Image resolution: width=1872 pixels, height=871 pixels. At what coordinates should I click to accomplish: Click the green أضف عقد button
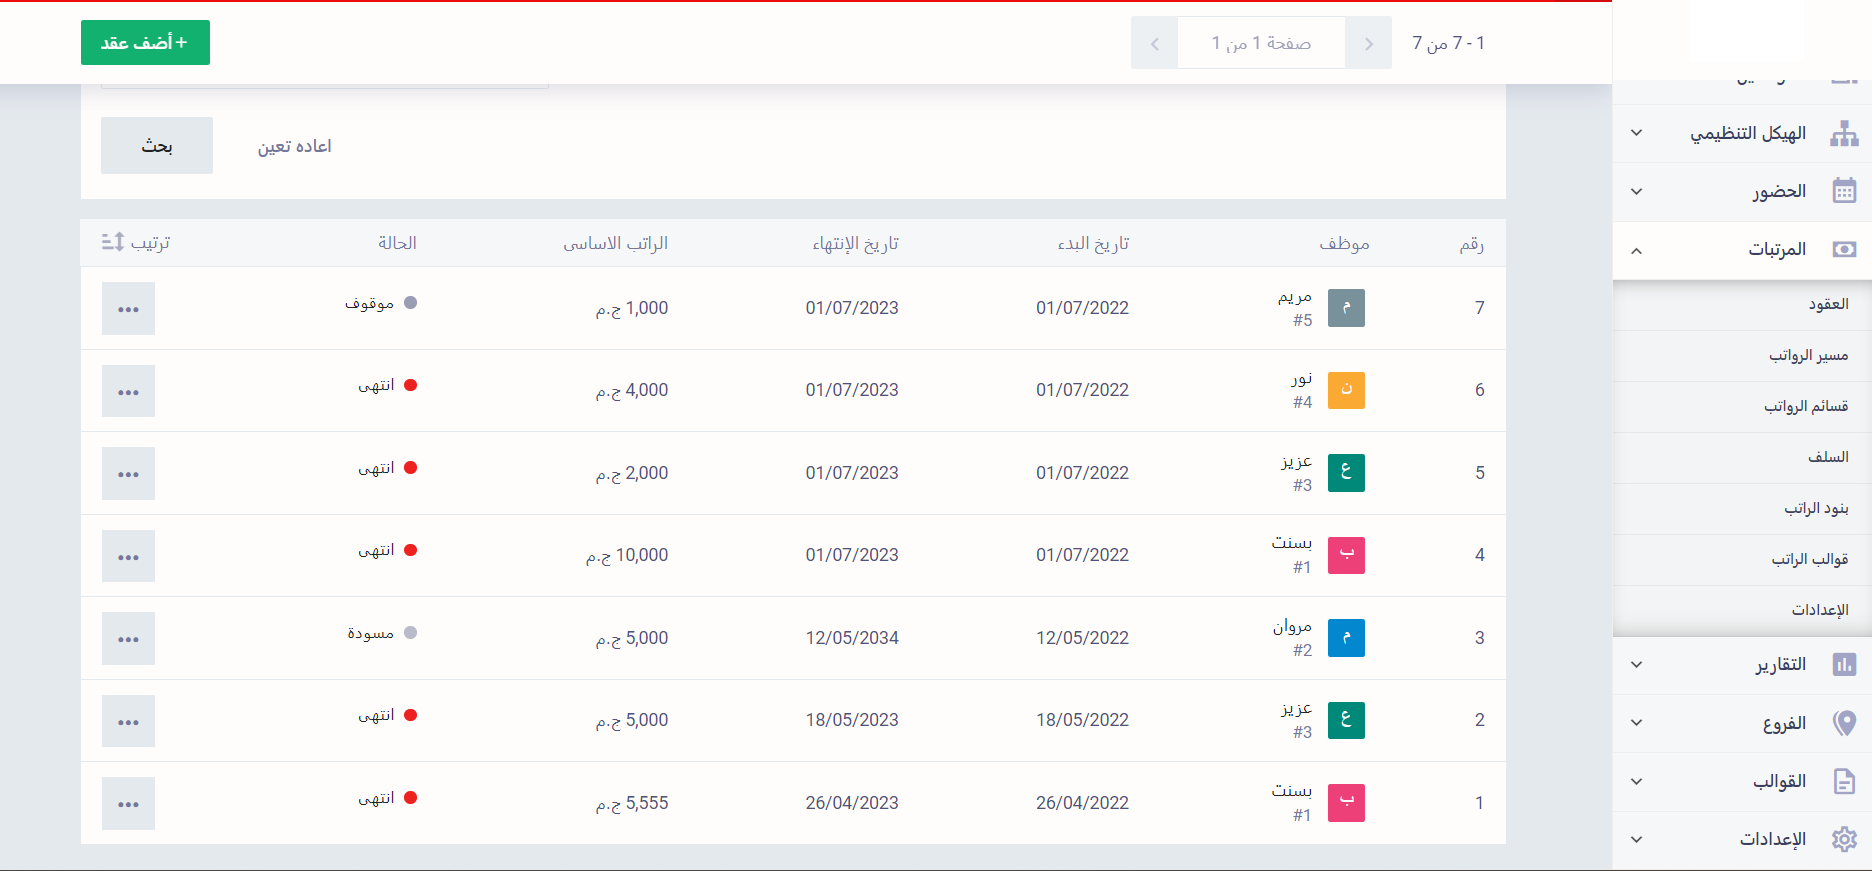[145, 43]
